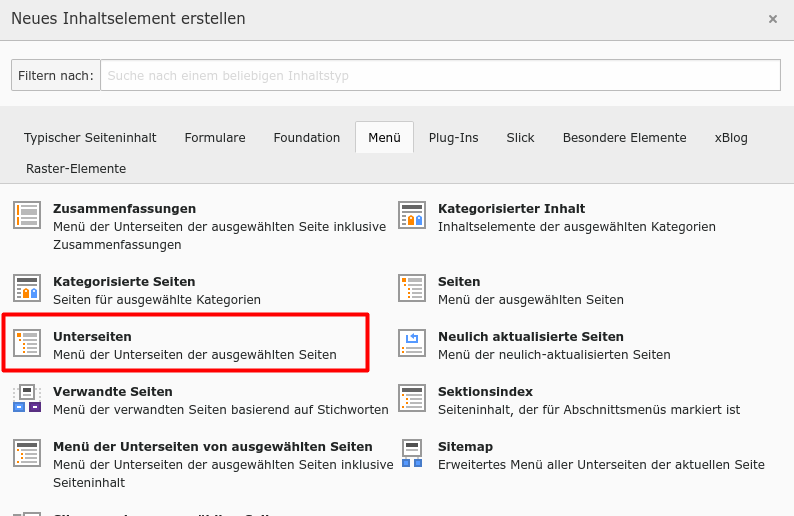Click the Sitemap icon
The height and width of the screenshot is (516, 794).
click(x=412, y=453)
